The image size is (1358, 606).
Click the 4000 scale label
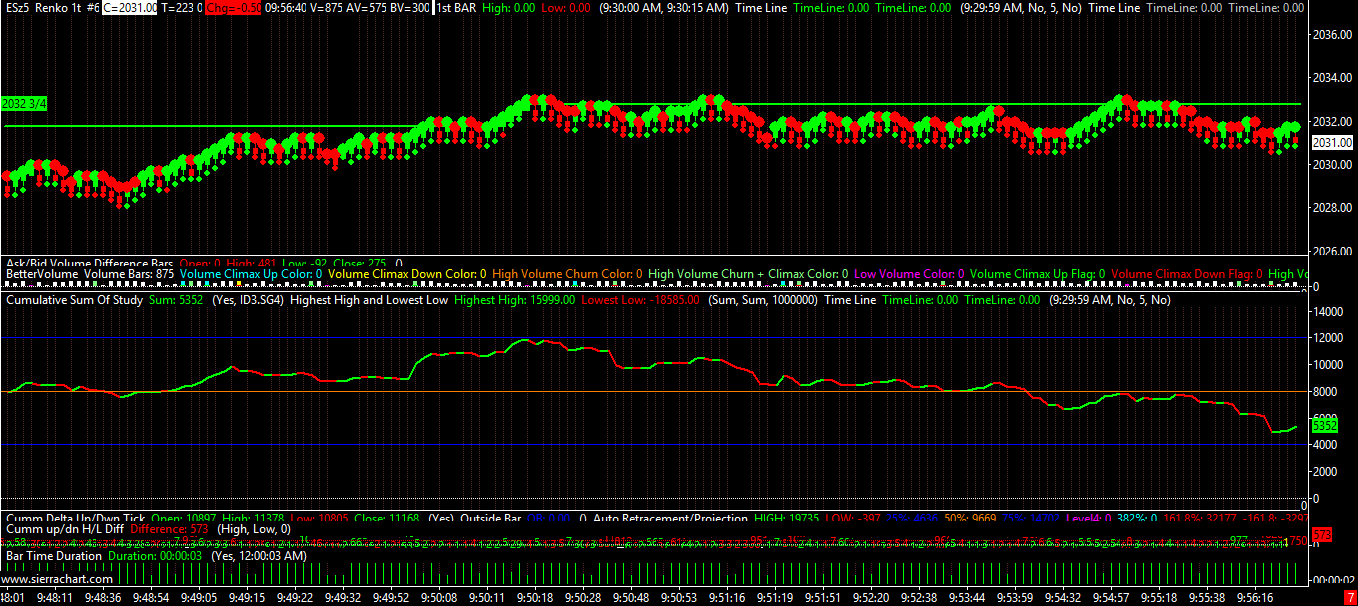click(1323, 445)
